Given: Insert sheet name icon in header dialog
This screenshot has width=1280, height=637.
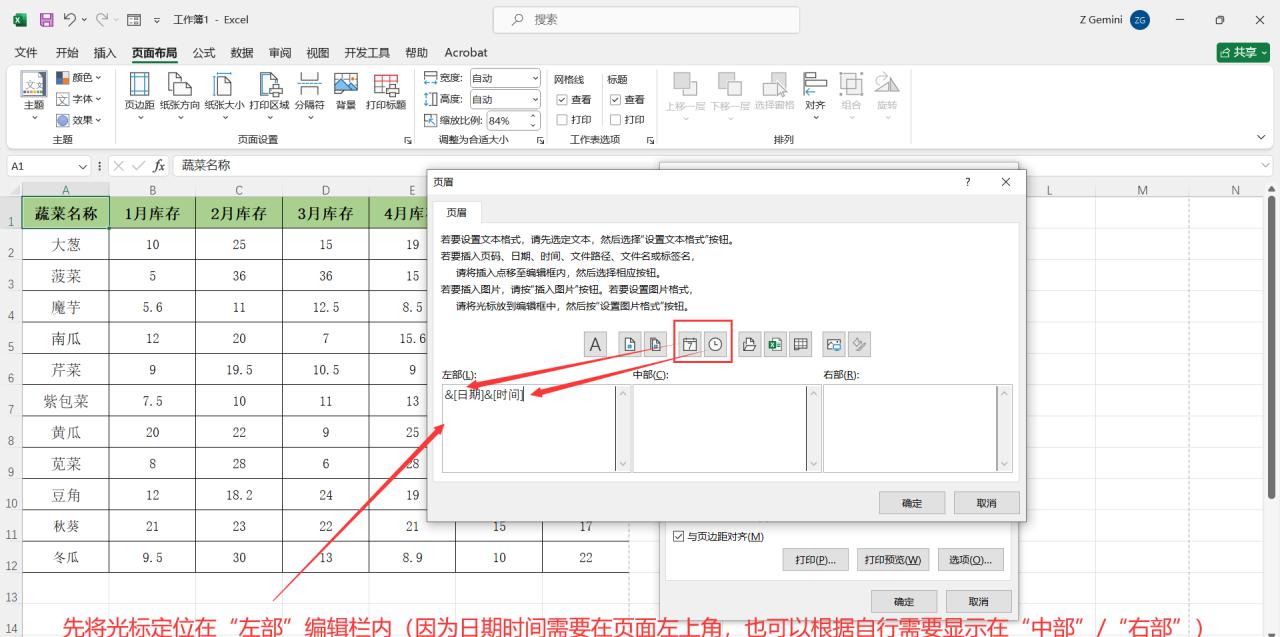Looking at the screenshot, I should [800, 344].
